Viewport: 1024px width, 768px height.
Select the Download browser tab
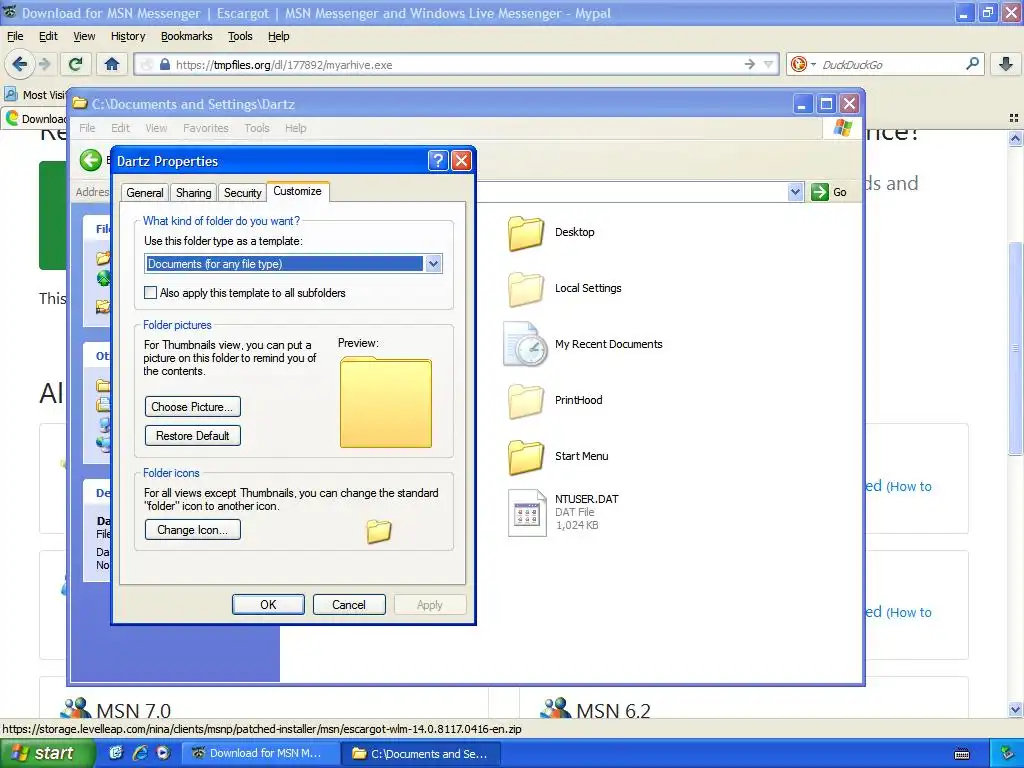click(36, 118)
